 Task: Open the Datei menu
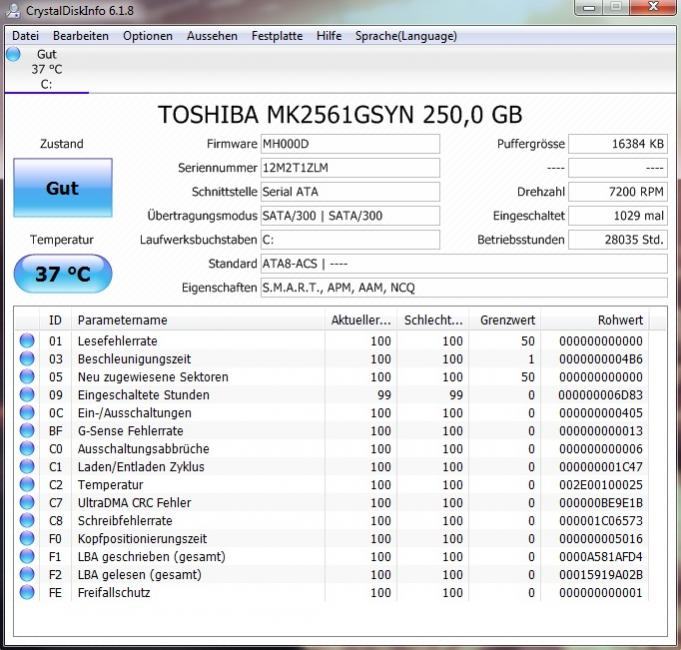click(25, 36)
